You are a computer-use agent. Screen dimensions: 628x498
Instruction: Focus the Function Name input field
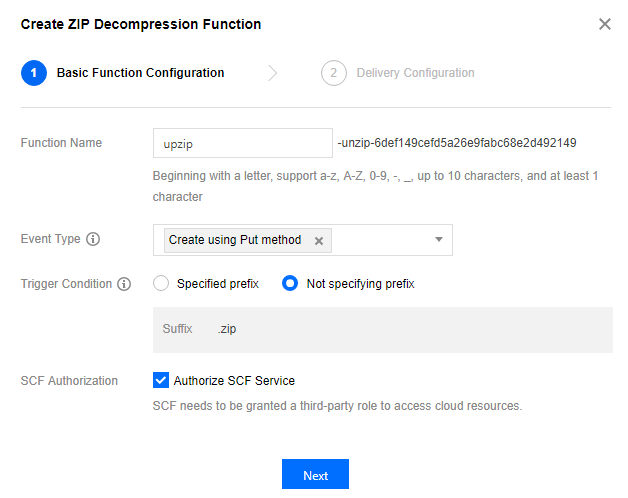pos(242,143)
